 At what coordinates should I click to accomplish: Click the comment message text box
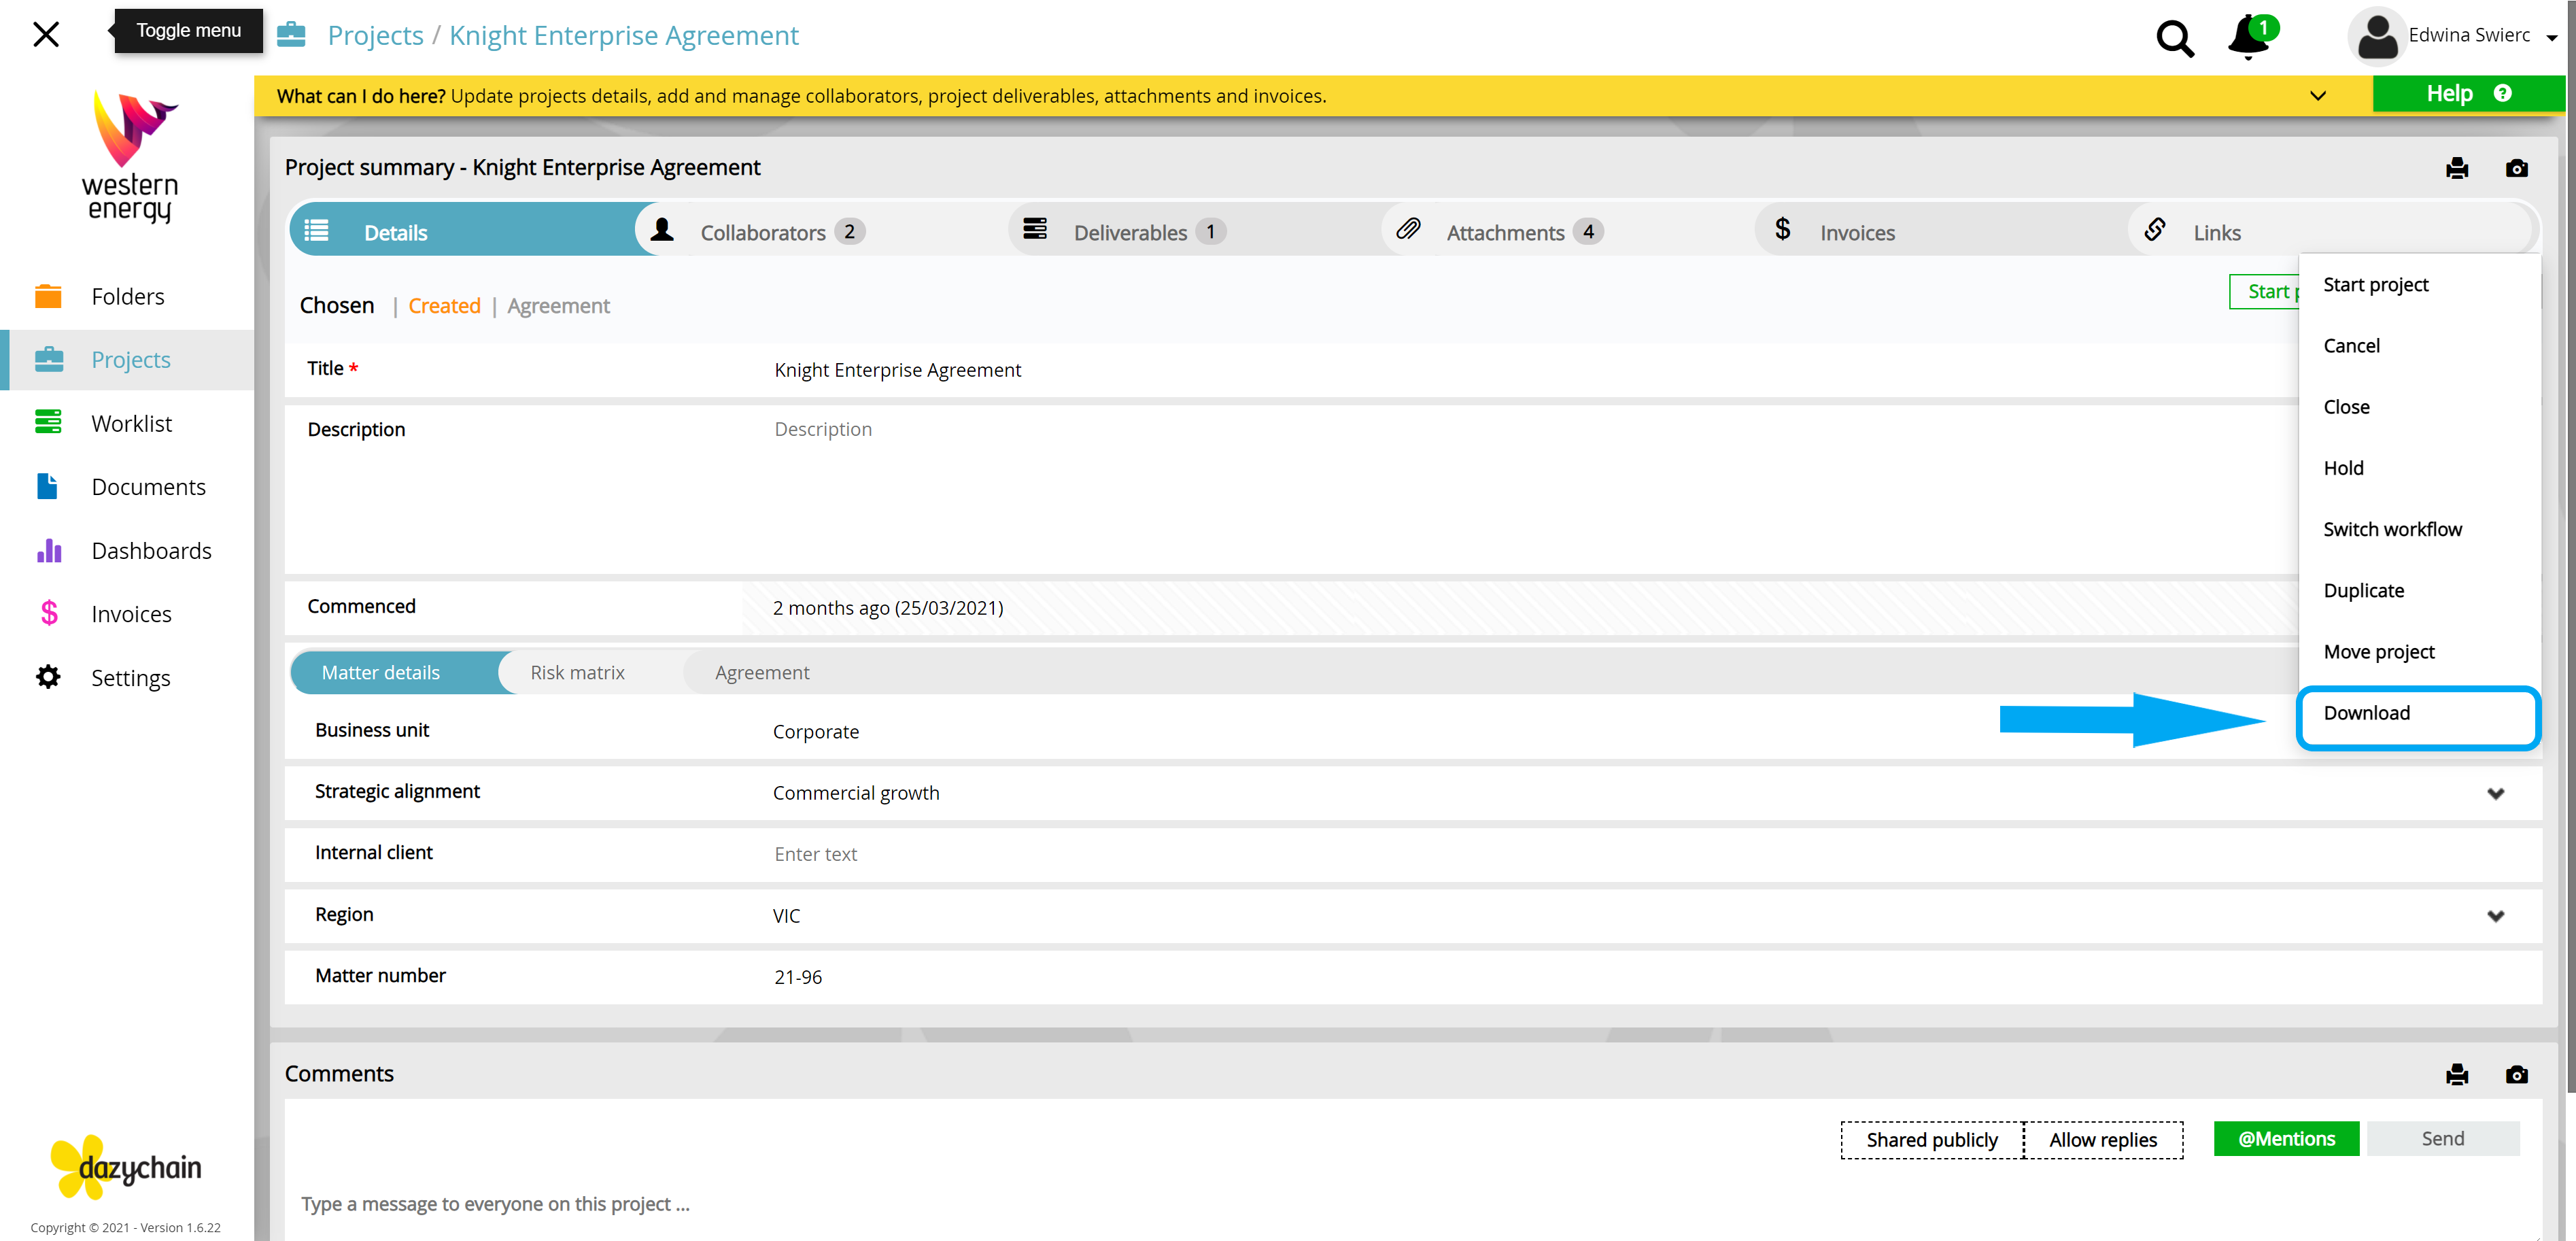click(x=1412, y=1204)
